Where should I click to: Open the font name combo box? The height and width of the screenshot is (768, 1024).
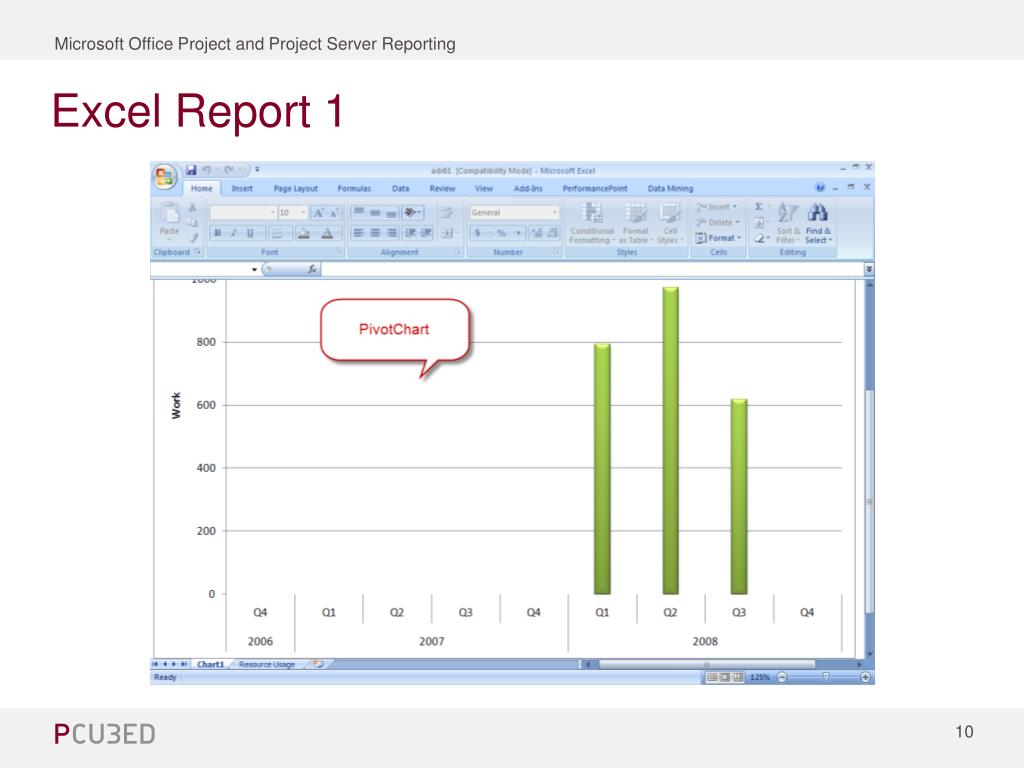(x=243, y=213)
